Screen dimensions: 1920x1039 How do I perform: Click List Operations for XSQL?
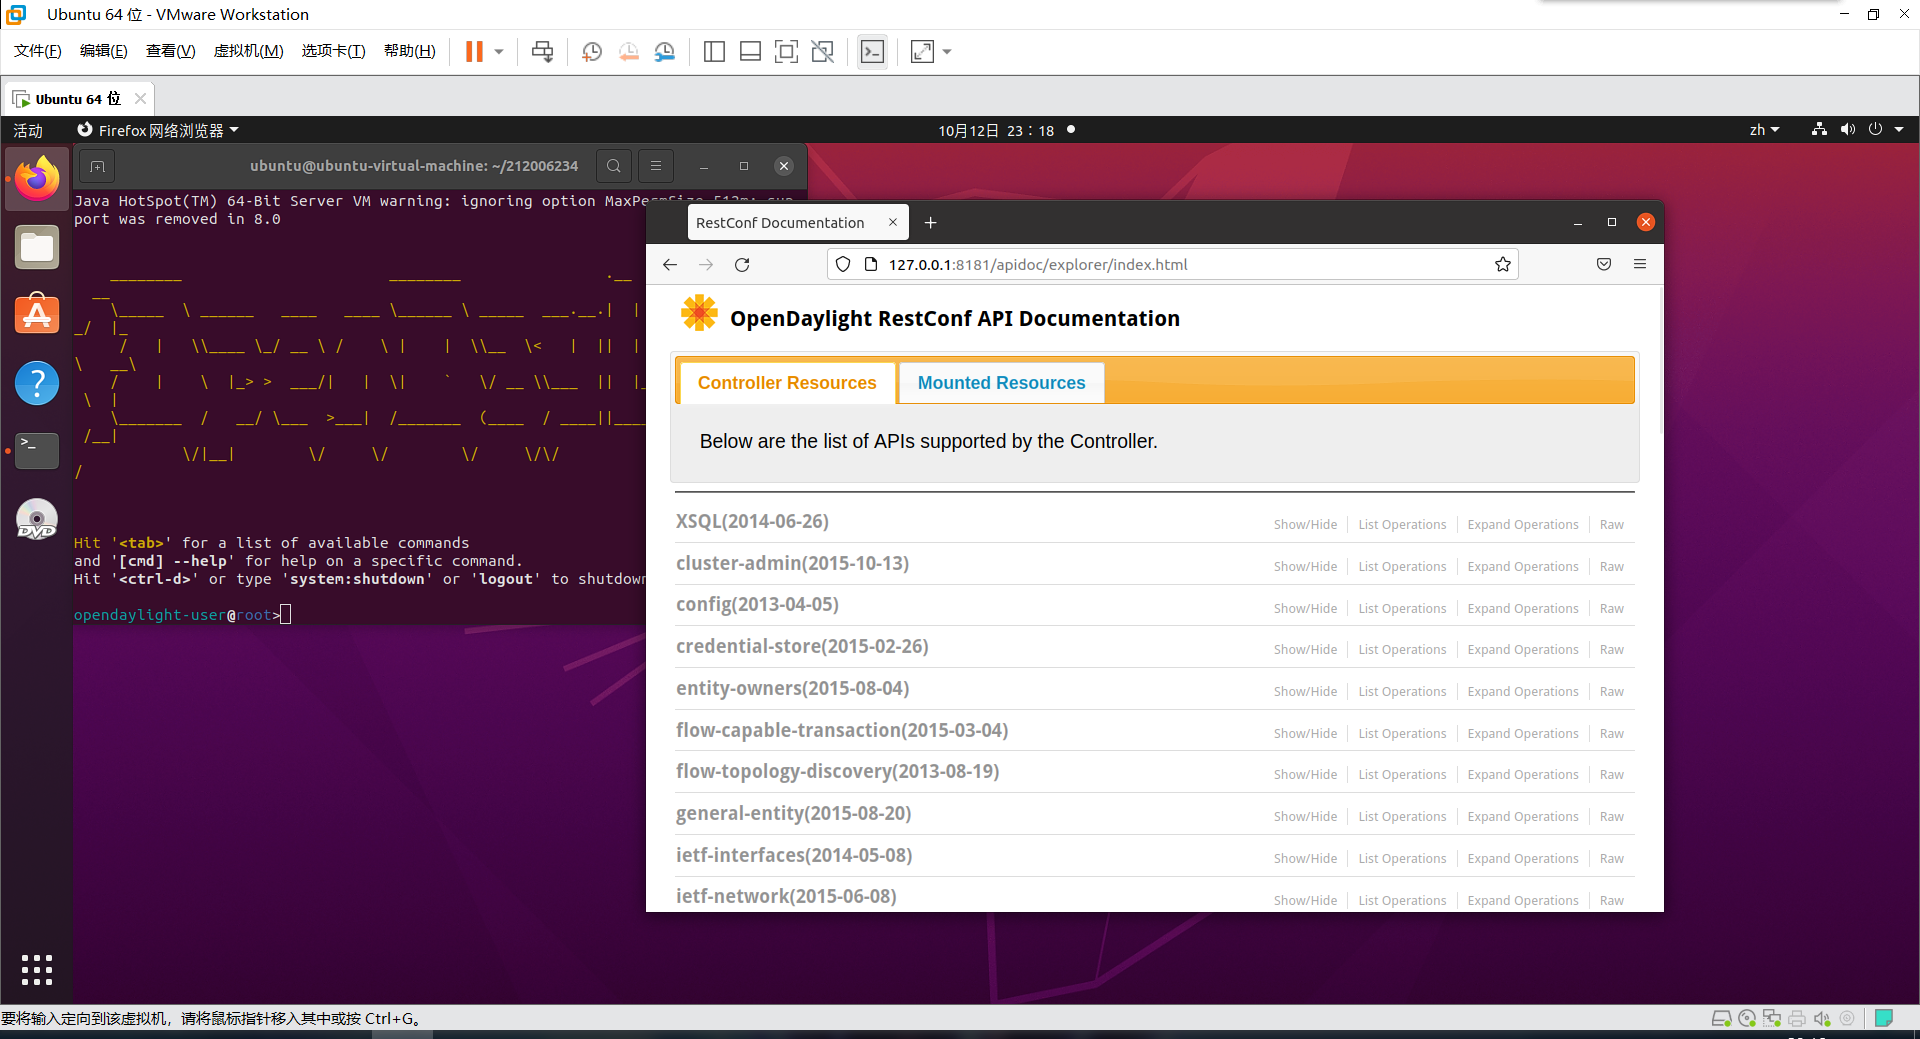click(1402, 525)
